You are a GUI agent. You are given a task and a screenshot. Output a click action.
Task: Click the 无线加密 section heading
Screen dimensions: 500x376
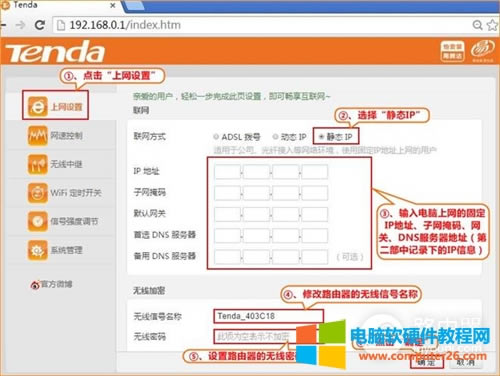[149, 291]
